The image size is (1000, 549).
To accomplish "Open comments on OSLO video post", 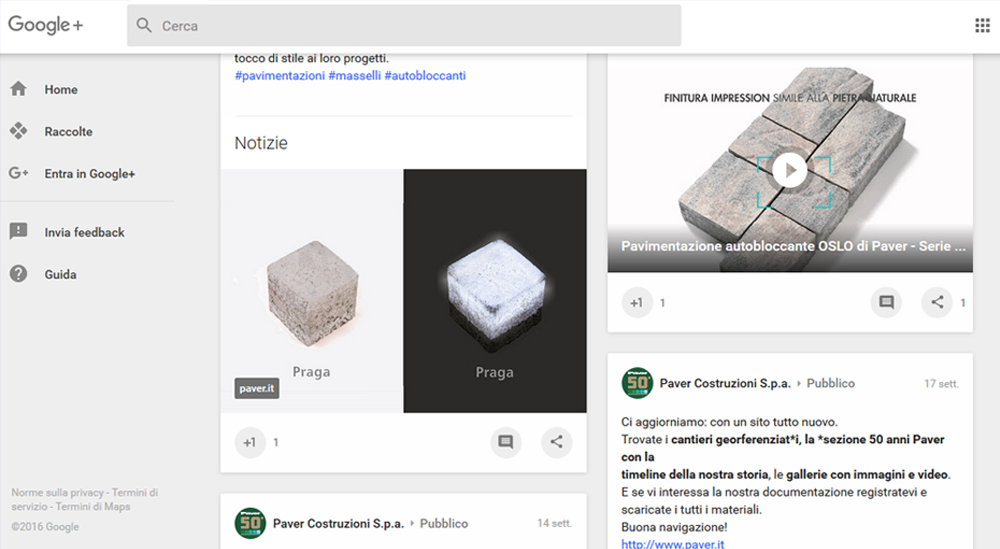I will point(886,302).
